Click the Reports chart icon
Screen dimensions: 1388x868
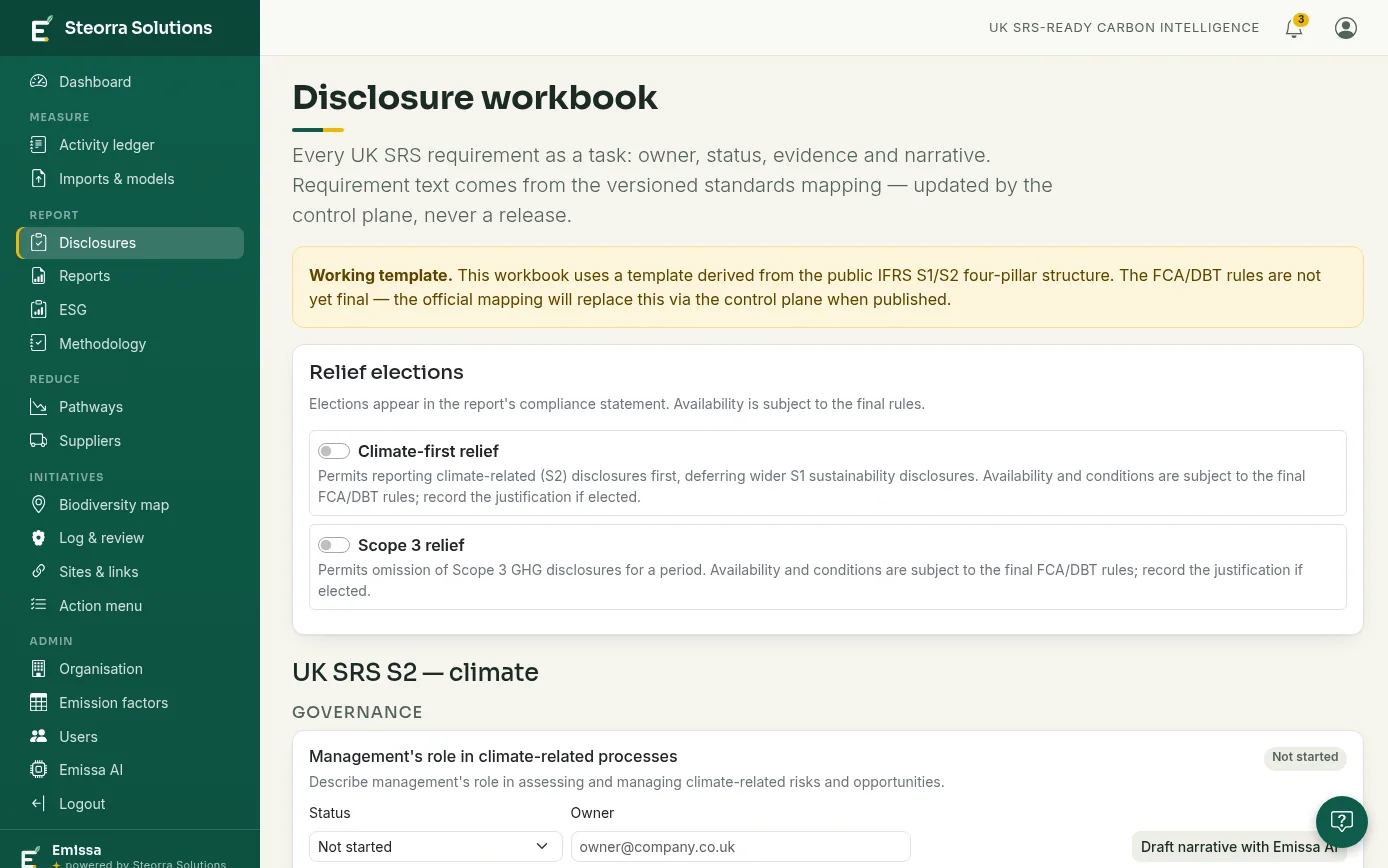[x=38, y=276]
